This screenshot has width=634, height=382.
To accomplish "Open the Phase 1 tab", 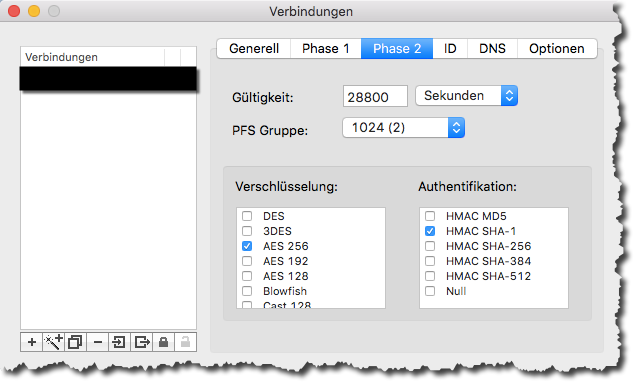I will coord(326,49).
